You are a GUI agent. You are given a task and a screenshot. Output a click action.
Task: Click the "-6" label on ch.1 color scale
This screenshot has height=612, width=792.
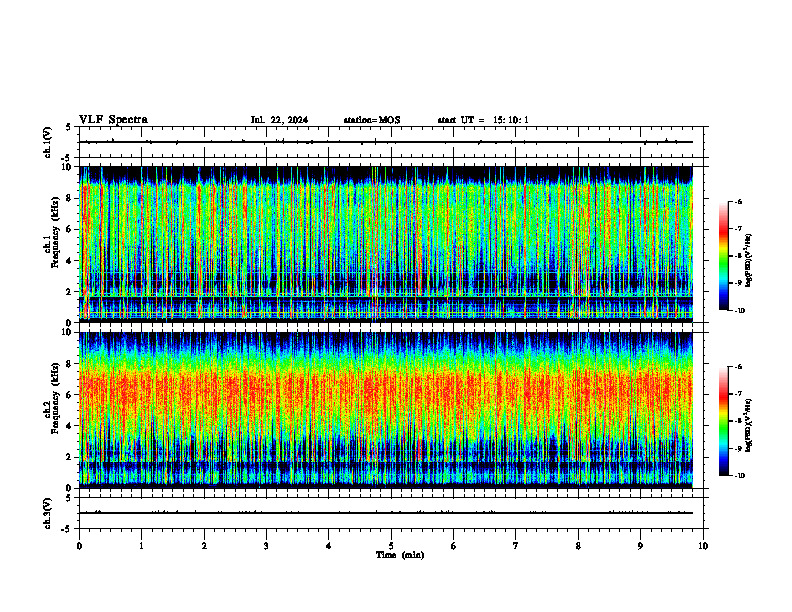[738, 201]
